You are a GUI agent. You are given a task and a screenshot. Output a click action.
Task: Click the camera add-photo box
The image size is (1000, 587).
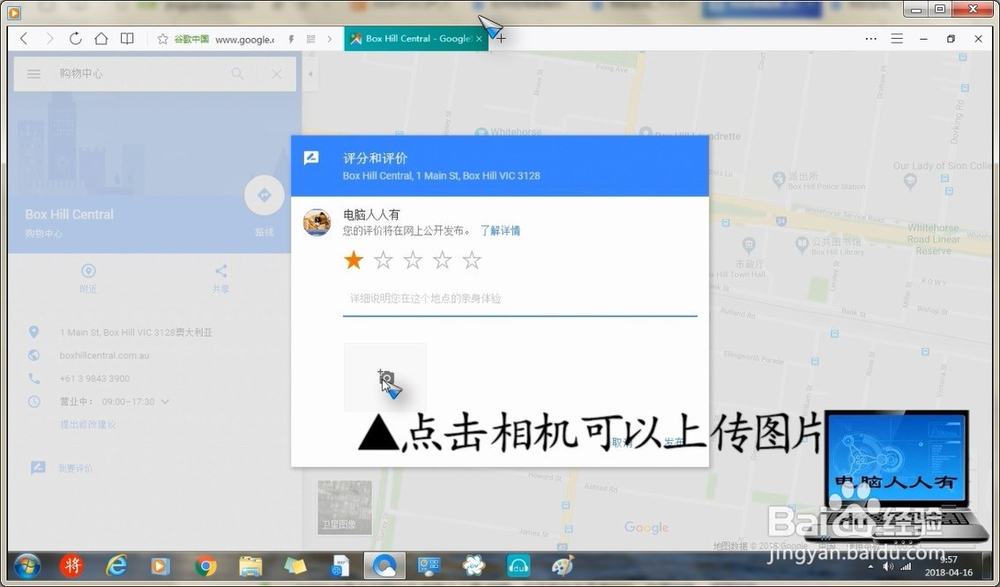[x=385, y=377]
